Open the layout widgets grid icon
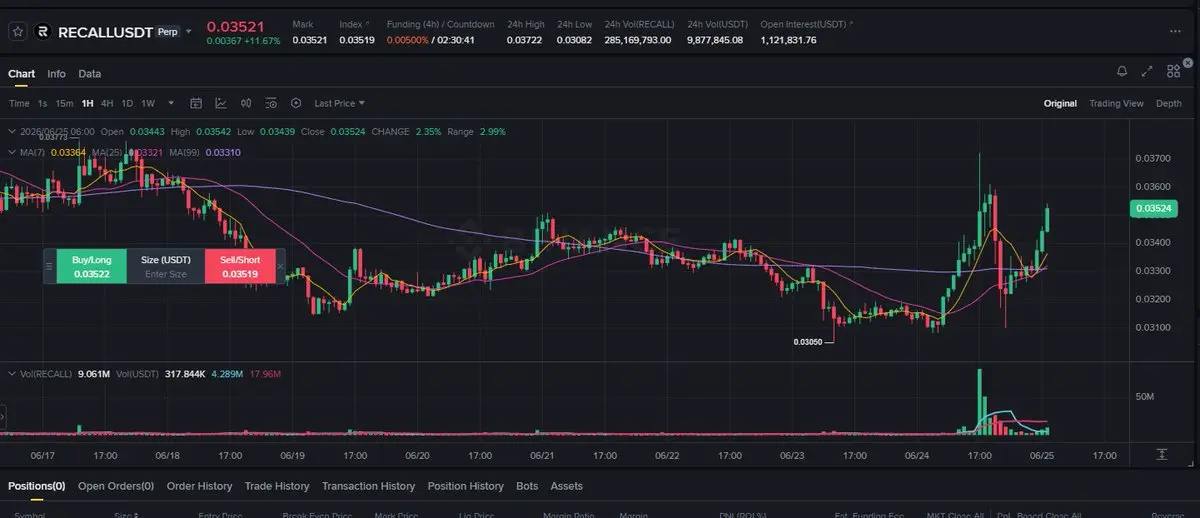This screenshot has width=1200, height=518. click(1173, 72)
